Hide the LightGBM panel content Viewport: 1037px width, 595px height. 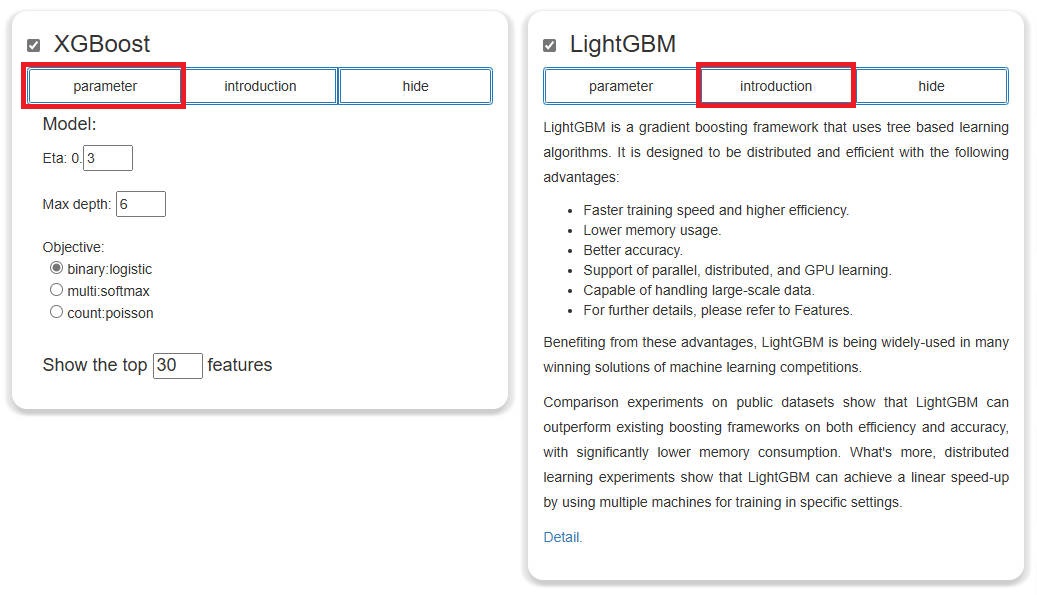(931, 86)
